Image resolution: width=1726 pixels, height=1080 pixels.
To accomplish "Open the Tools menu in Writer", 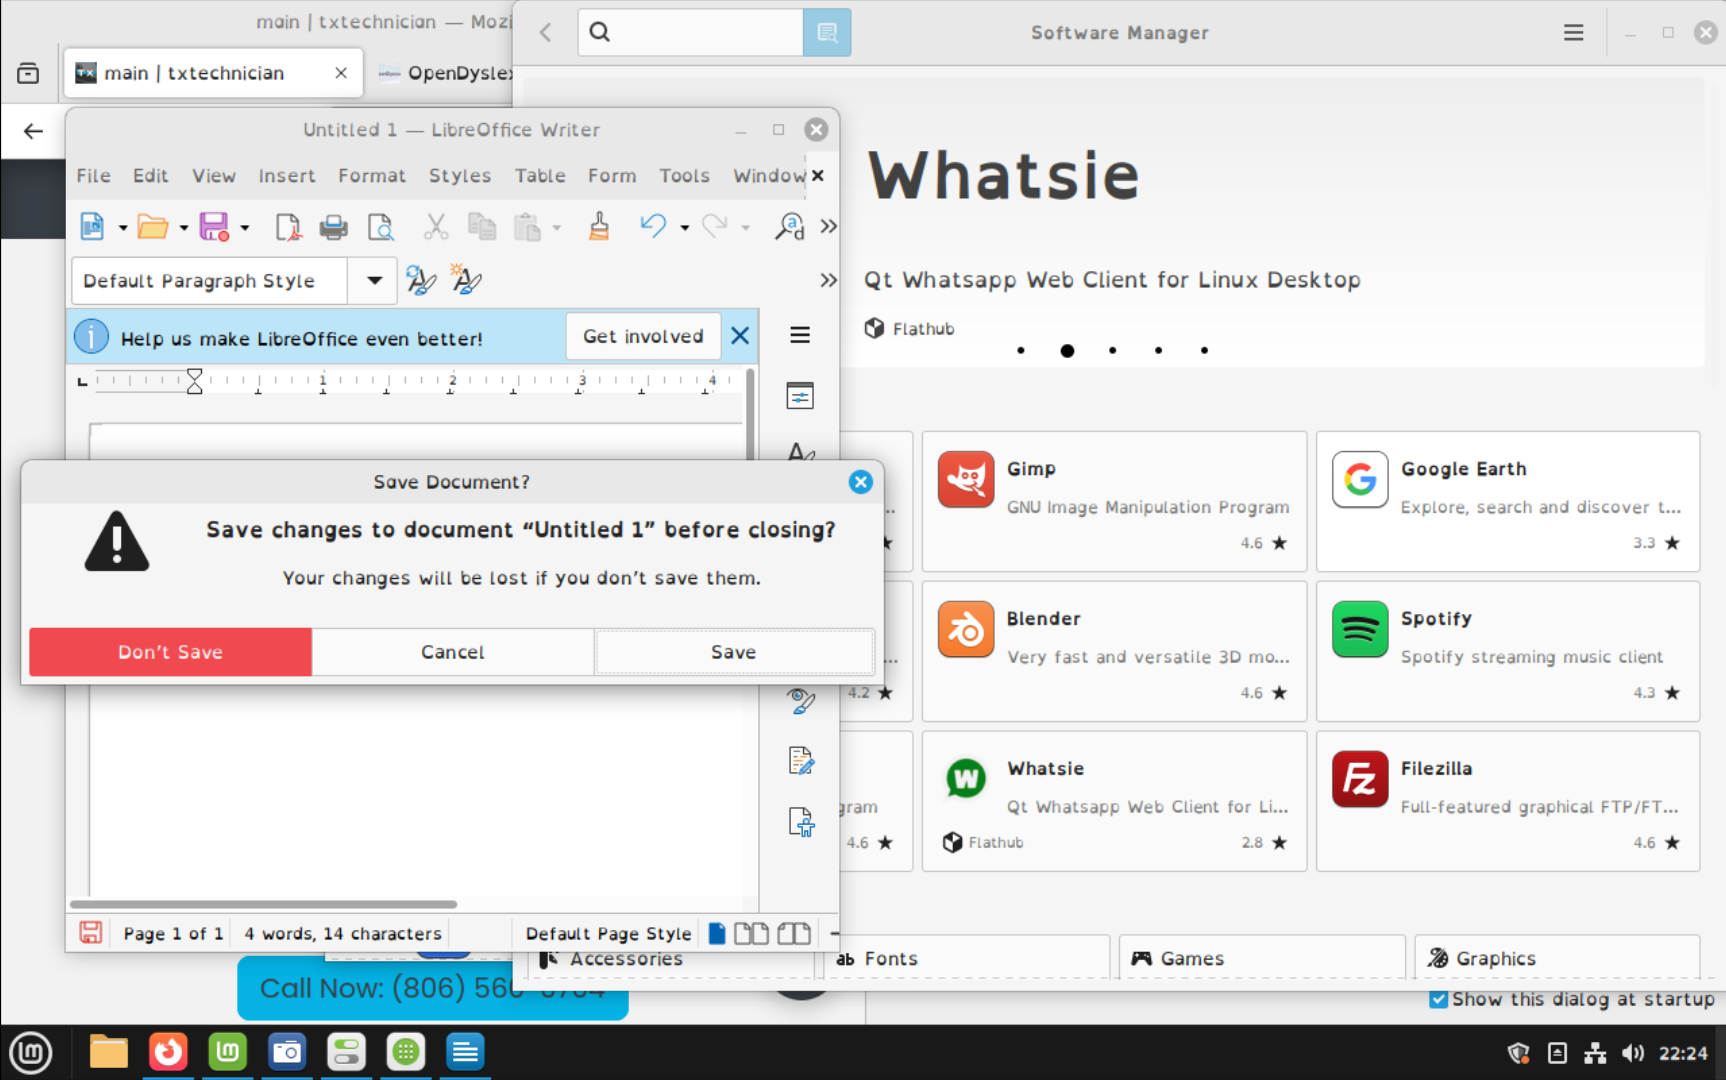I will (x=684, y=176).
